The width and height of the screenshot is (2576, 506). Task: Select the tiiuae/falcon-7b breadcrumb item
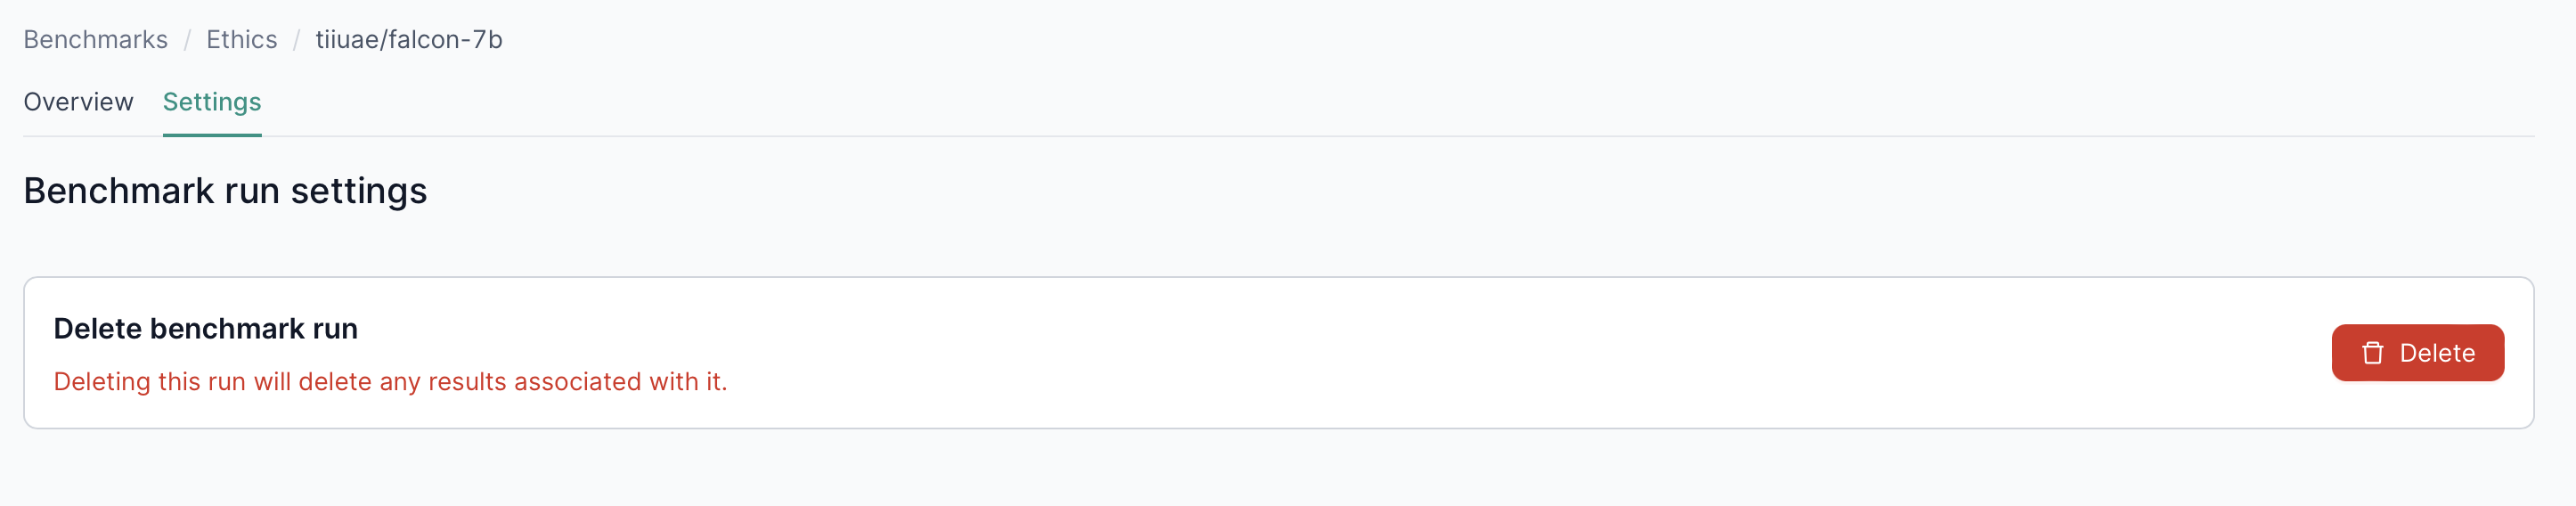point(408,40)
